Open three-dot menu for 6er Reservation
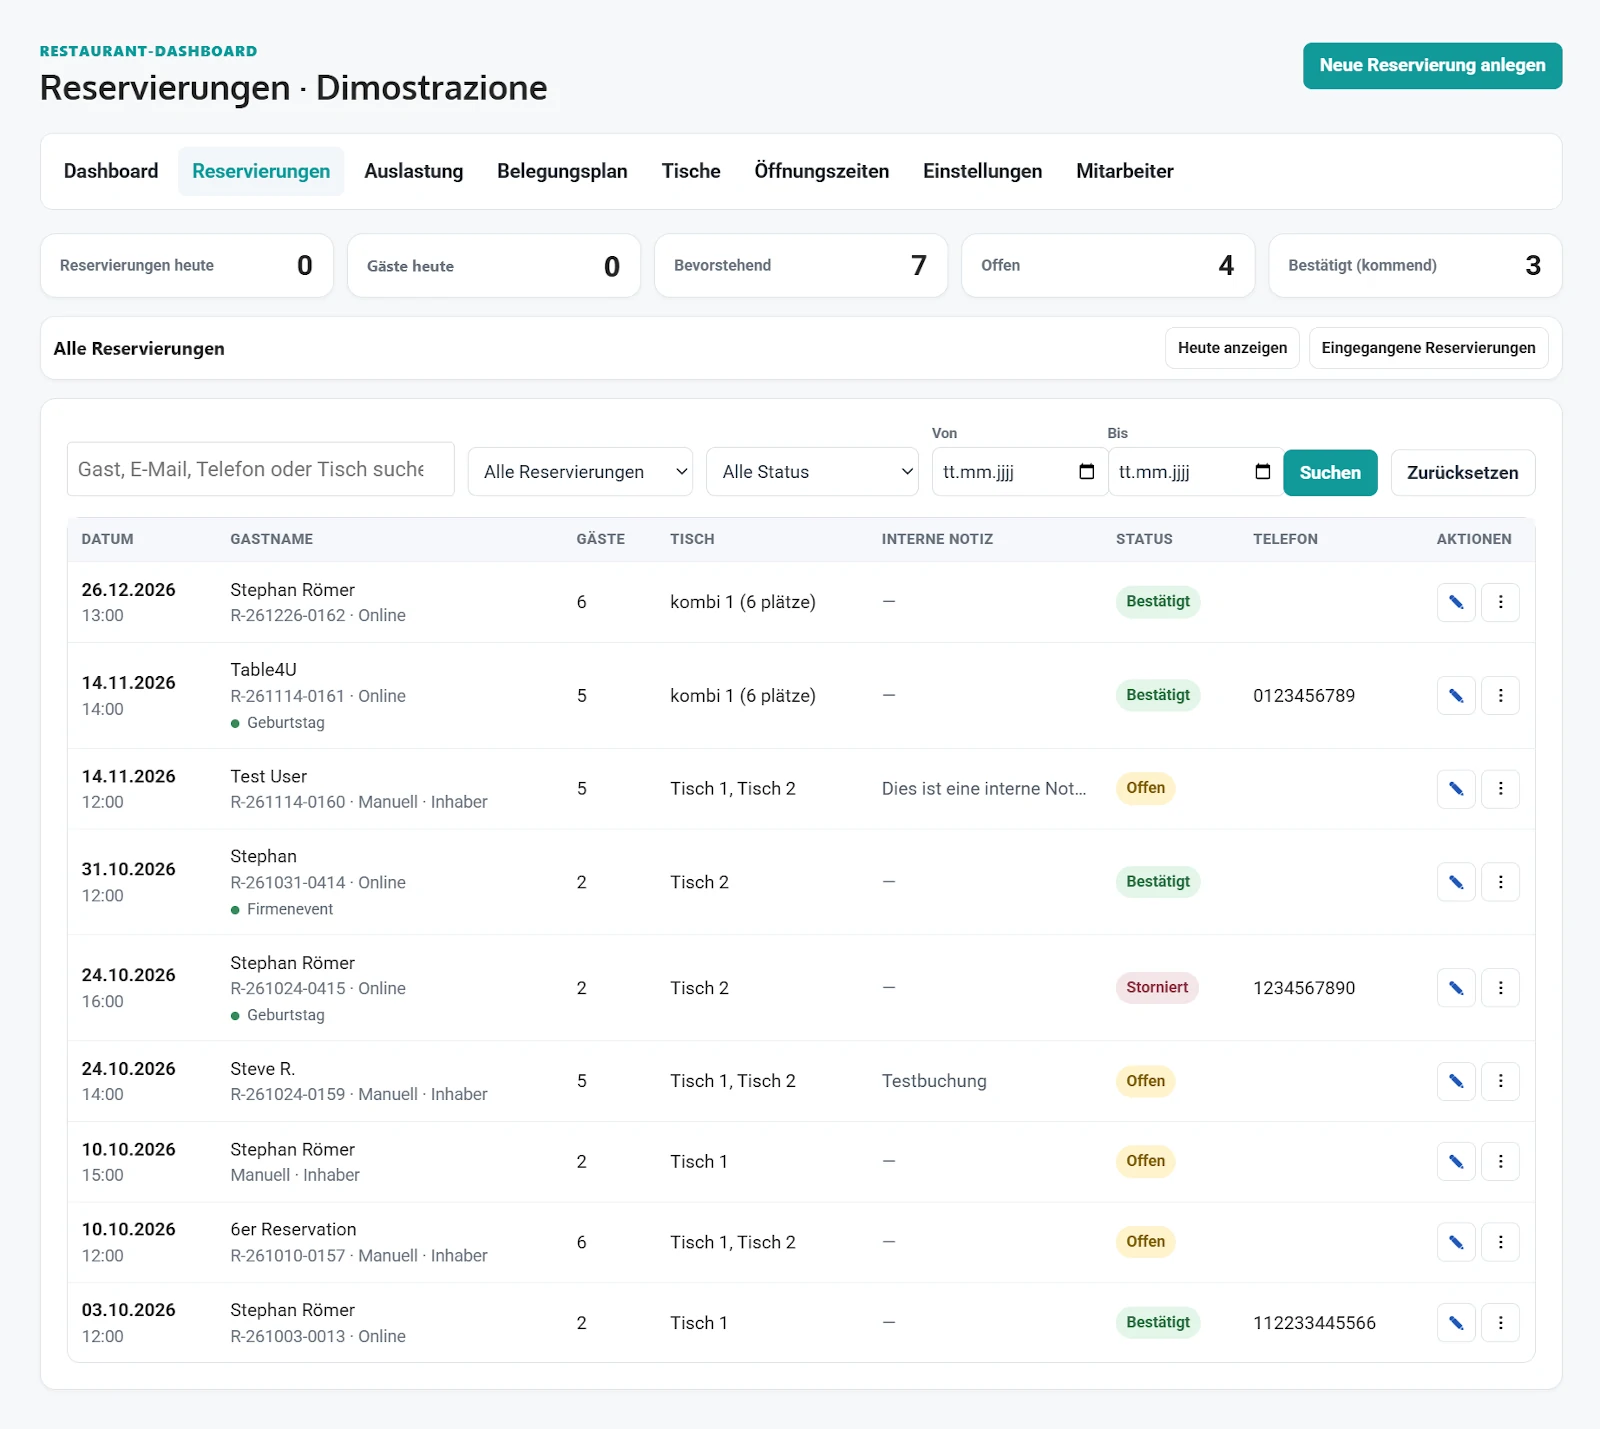This screenshot has width=1600, height=1429. coord(1500,1242)
